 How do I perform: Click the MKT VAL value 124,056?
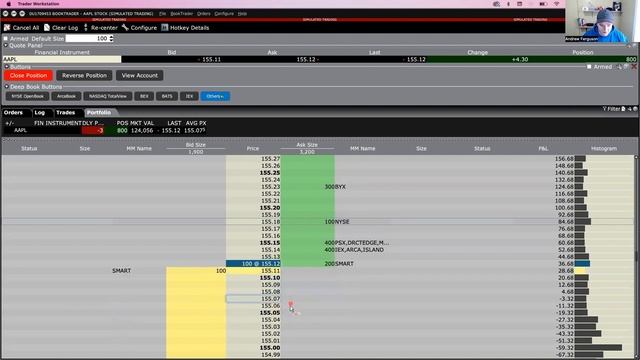tap(142, 131)
